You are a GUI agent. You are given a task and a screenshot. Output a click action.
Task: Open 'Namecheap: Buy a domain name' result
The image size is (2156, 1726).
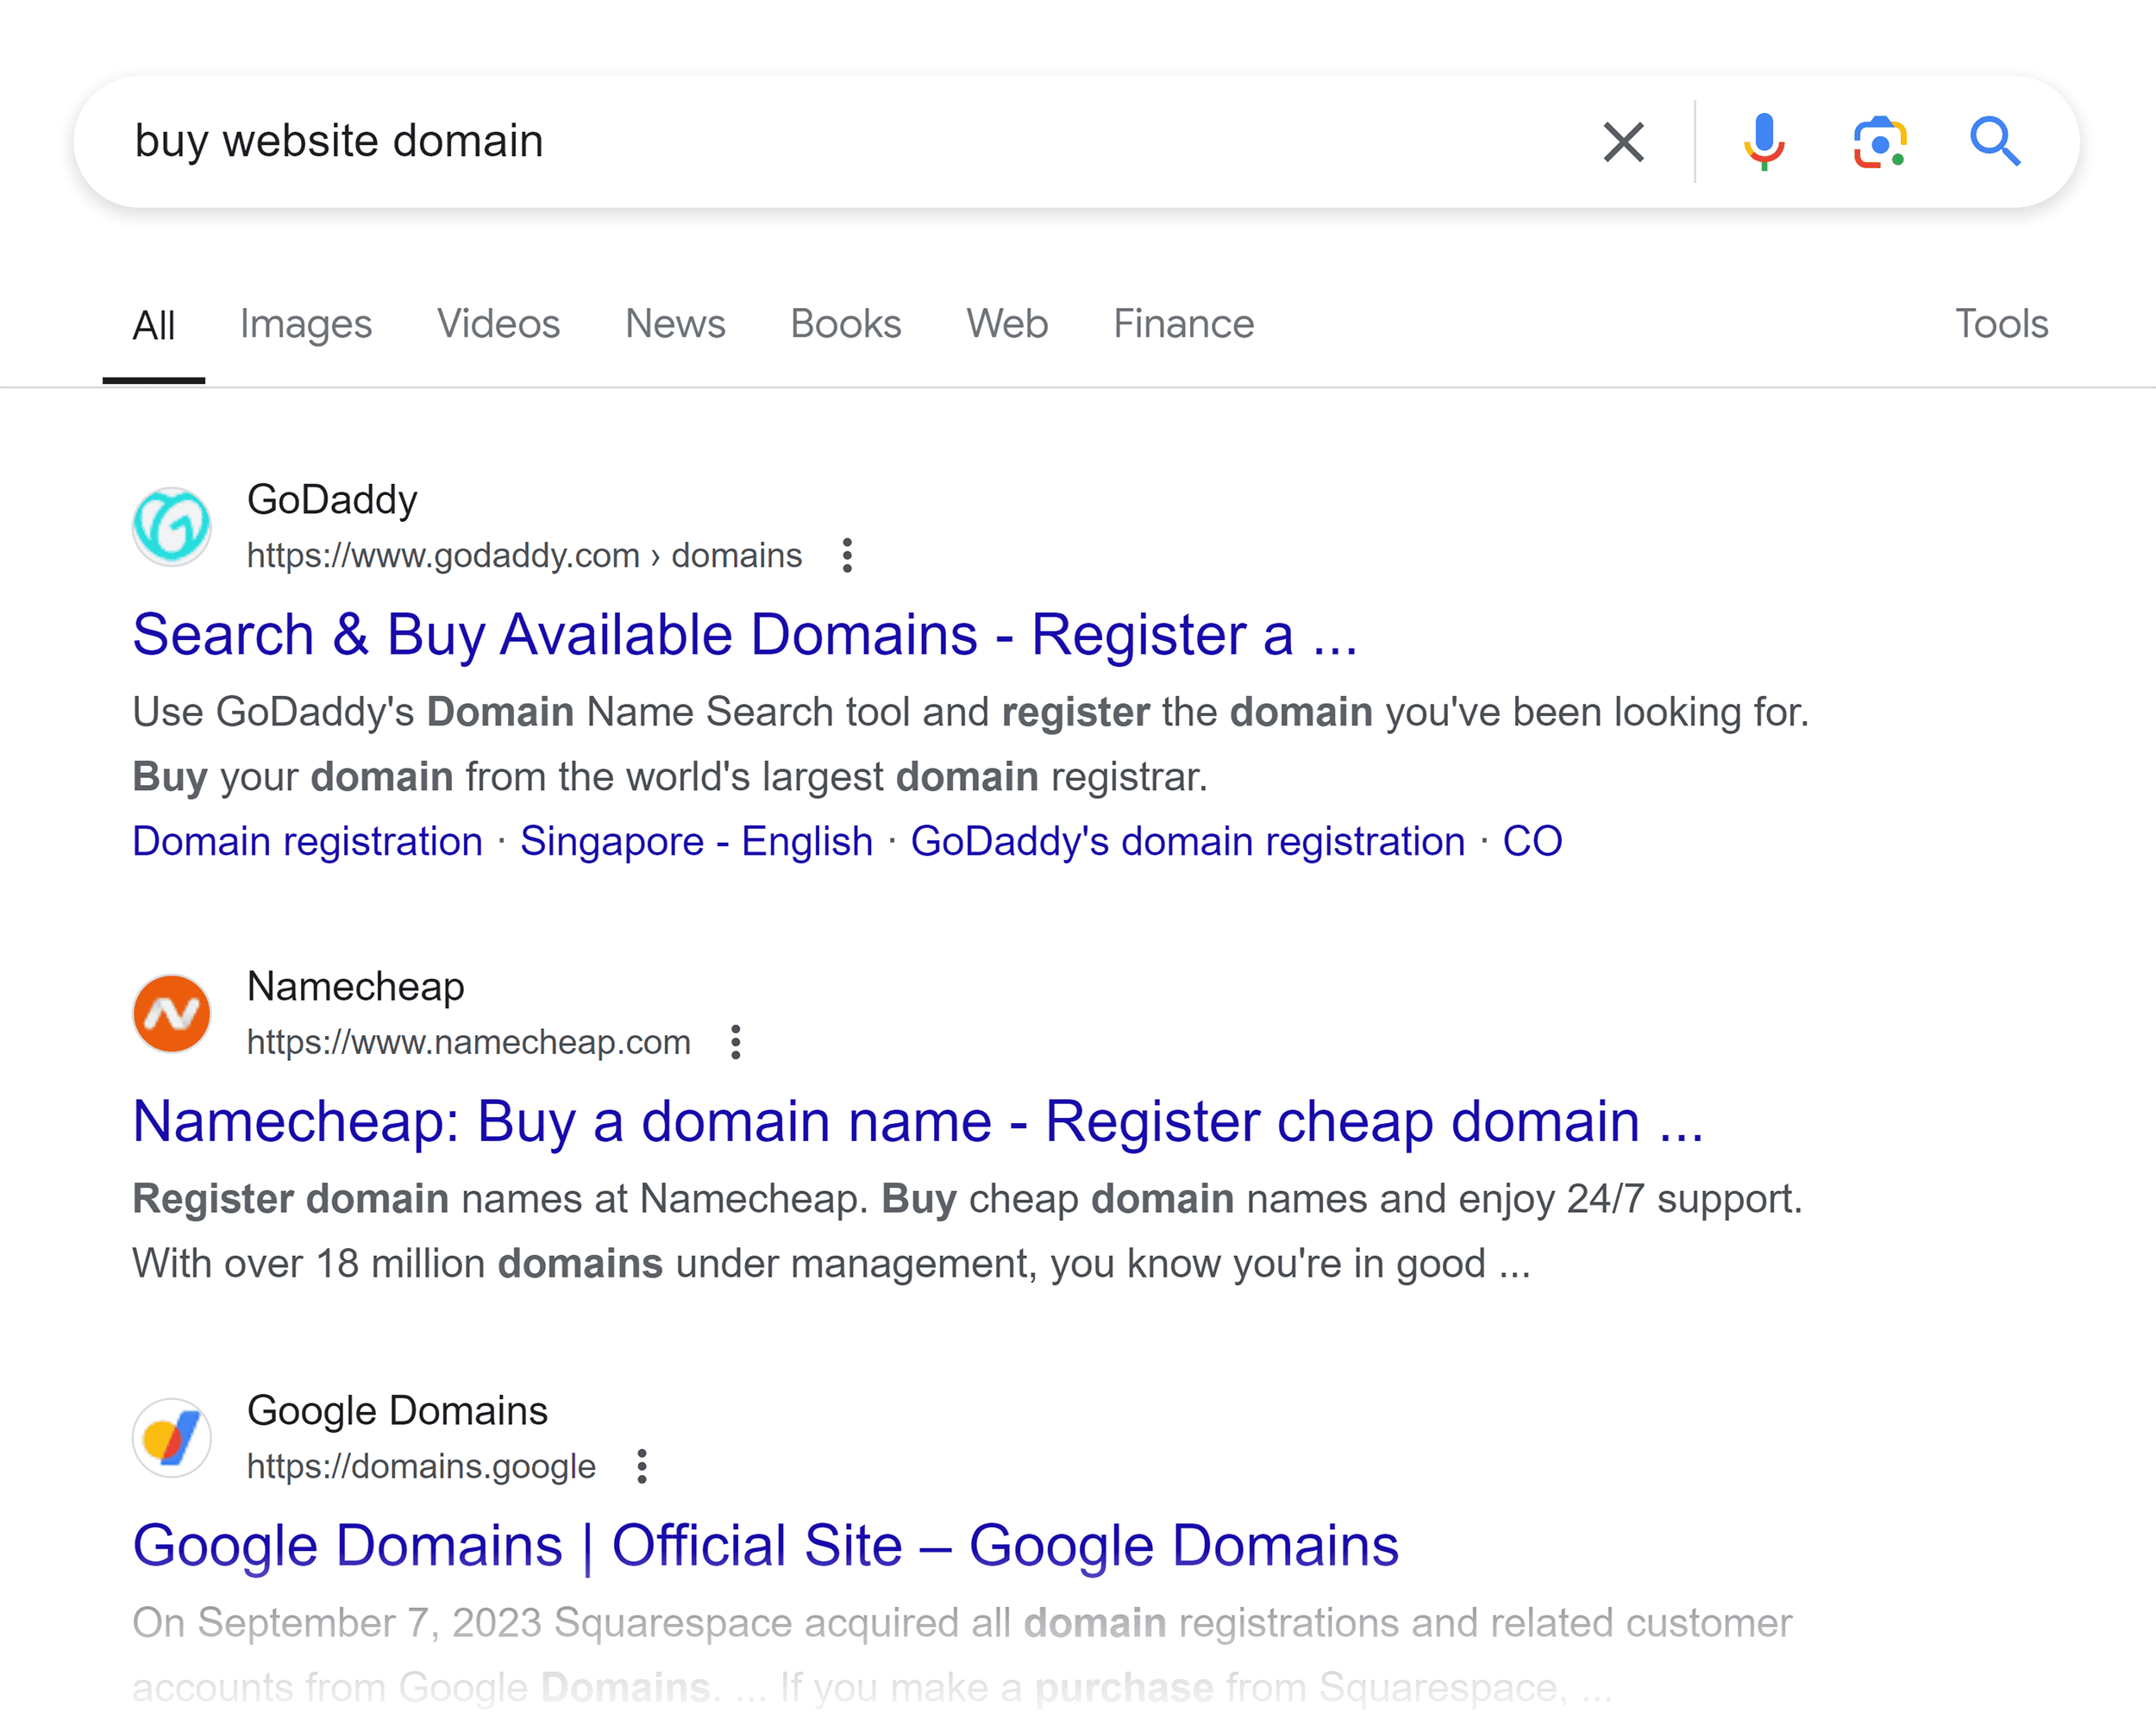click(918, 1122)
